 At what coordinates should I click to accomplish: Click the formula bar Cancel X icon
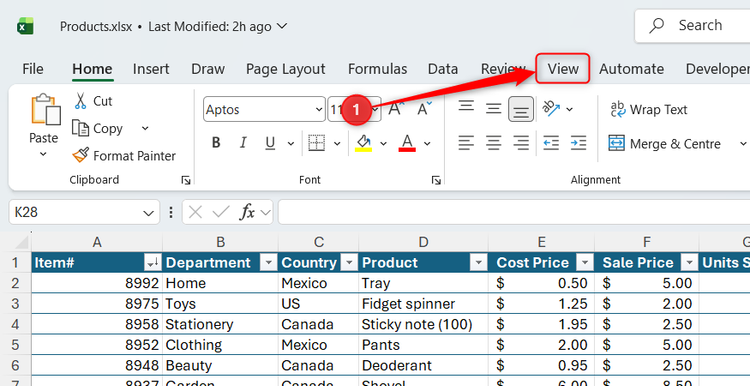195,212
